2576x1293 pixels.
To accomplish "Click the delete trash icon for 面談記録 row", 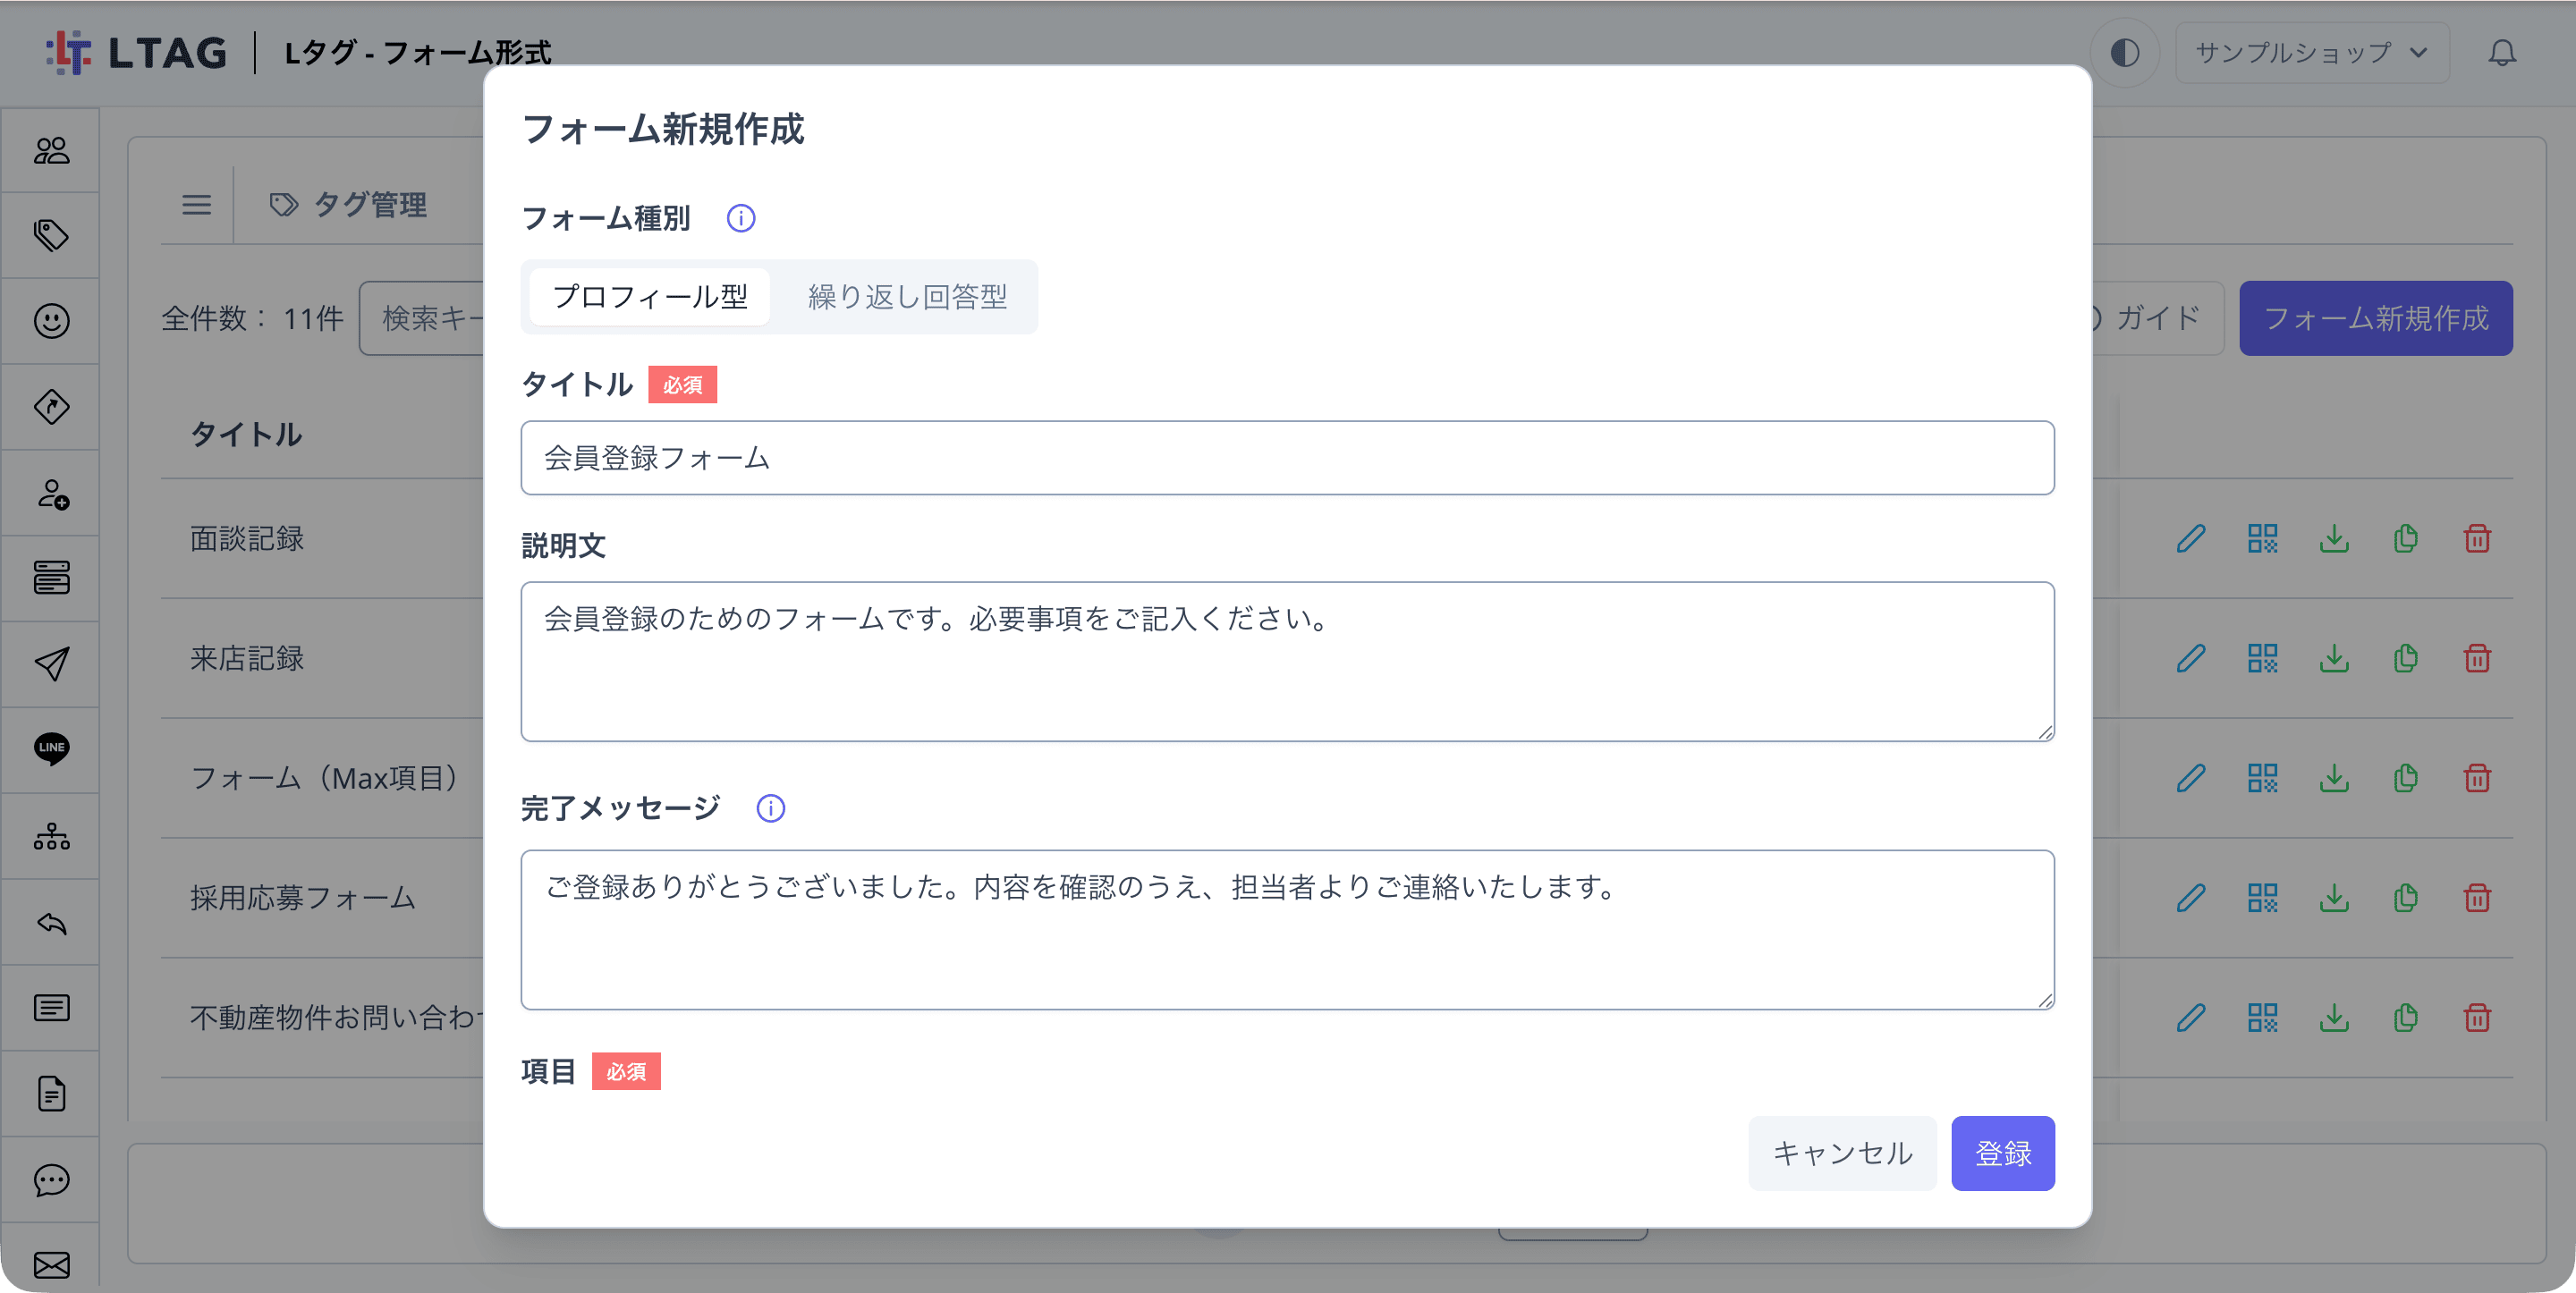I will coord(2477,539).
